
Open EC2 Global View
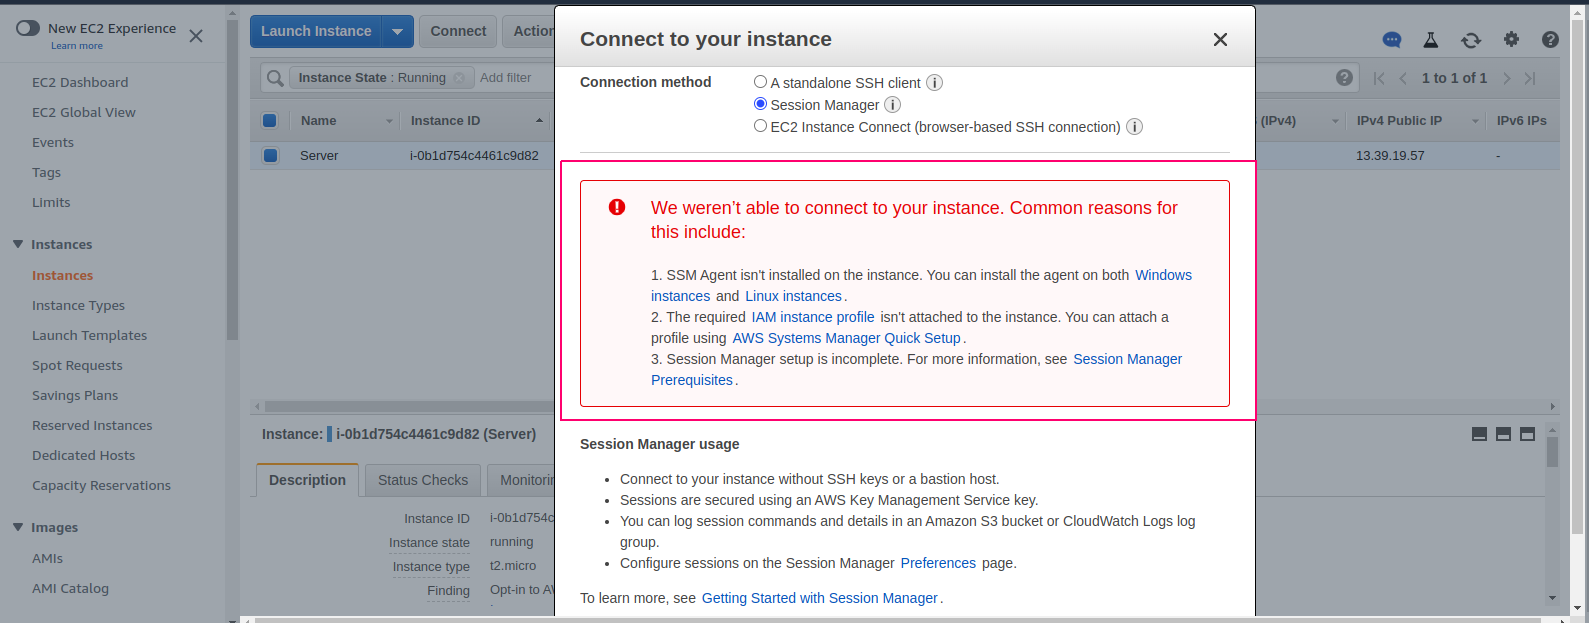pos(84,112)
